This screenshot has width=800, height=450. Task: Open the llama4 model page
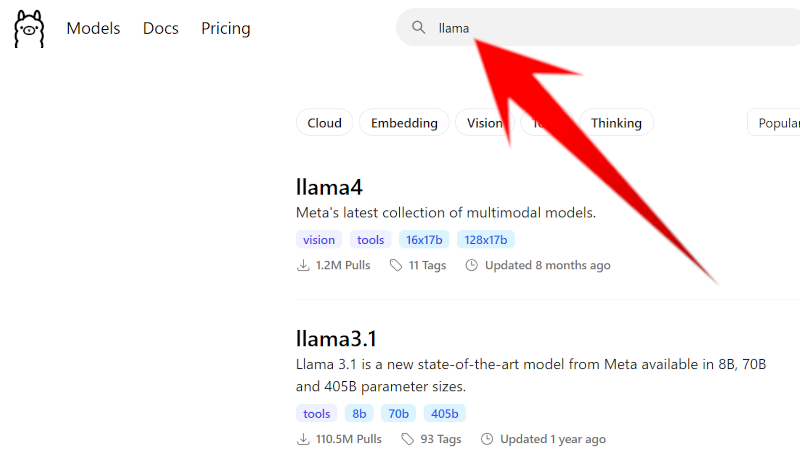click(329, 187)
